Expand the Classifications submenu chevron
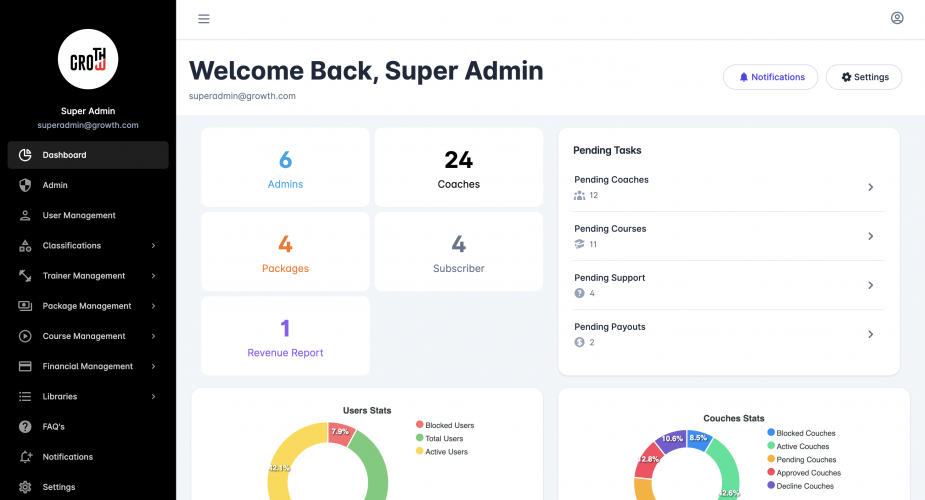Viewport: 925px width, 500px height. pyautogui.click(x=153, y=245)
